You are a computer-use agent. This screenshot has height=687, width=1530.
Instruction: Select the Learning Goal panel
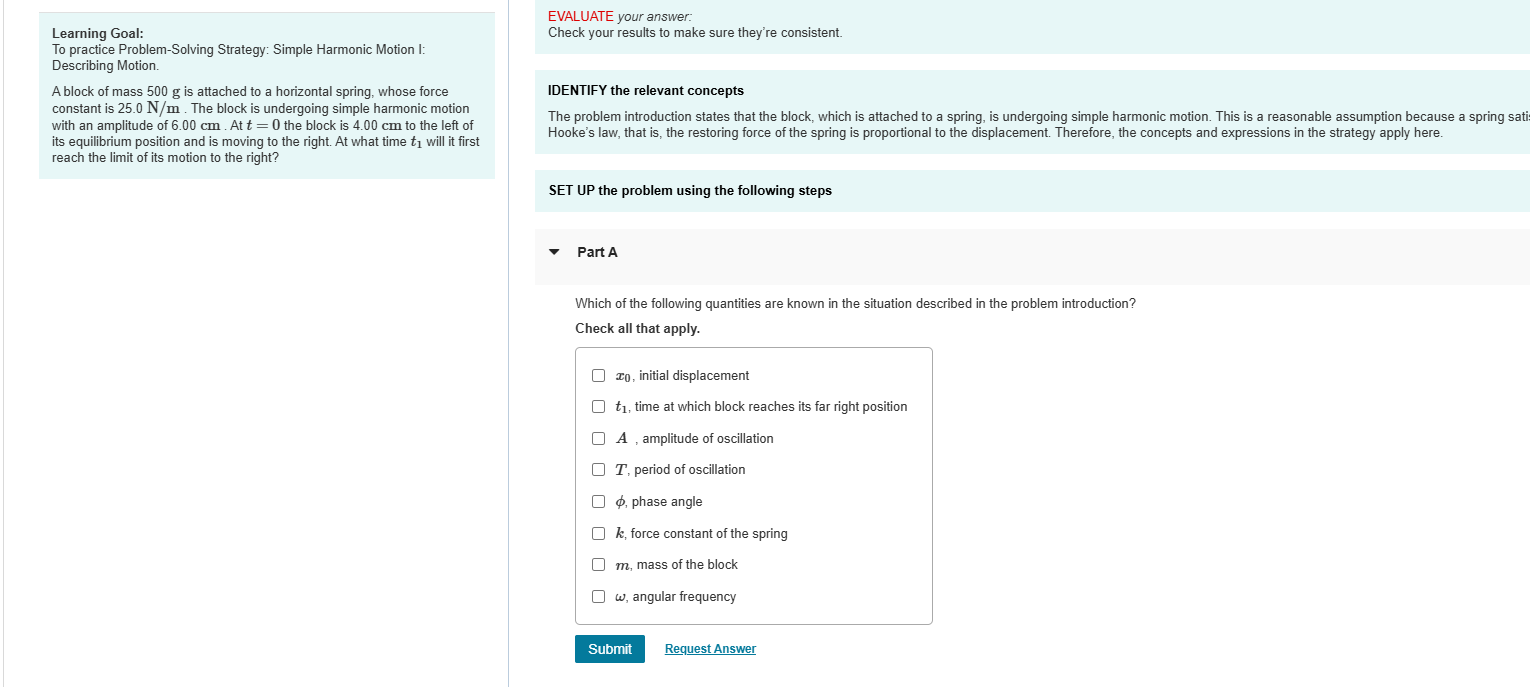coord(266,95)
